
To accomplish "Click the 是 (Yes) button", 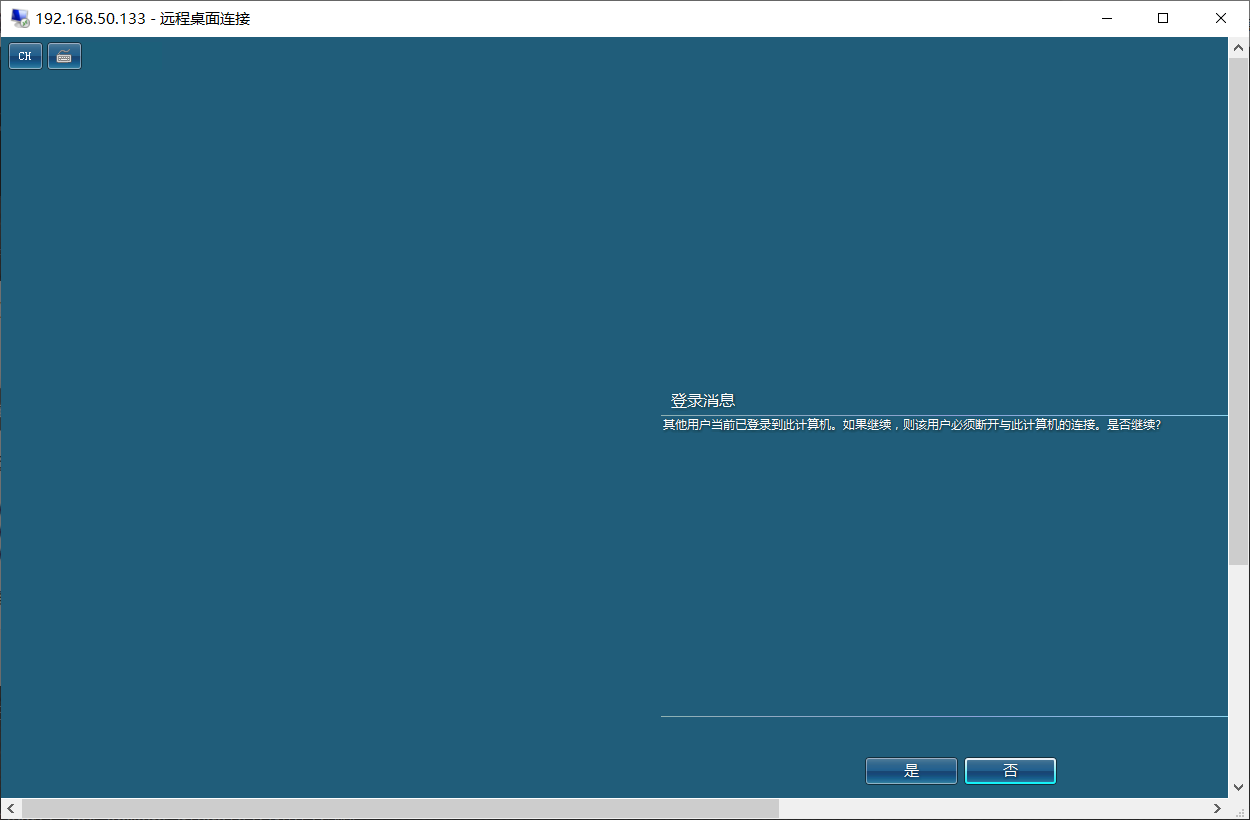I will (911, 771).
